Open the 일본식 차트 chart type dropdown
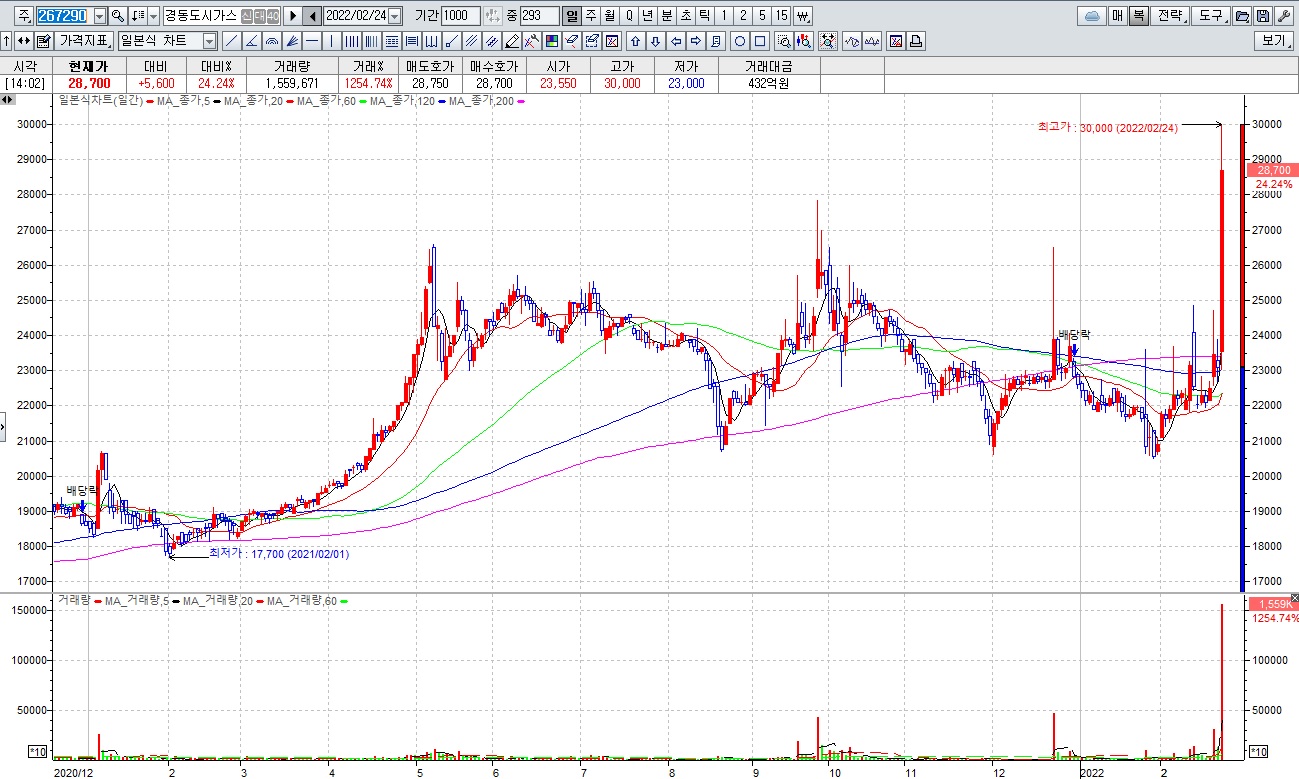Image resolution: width=1299 pixels, height=779 pixels. pos(209,41)
